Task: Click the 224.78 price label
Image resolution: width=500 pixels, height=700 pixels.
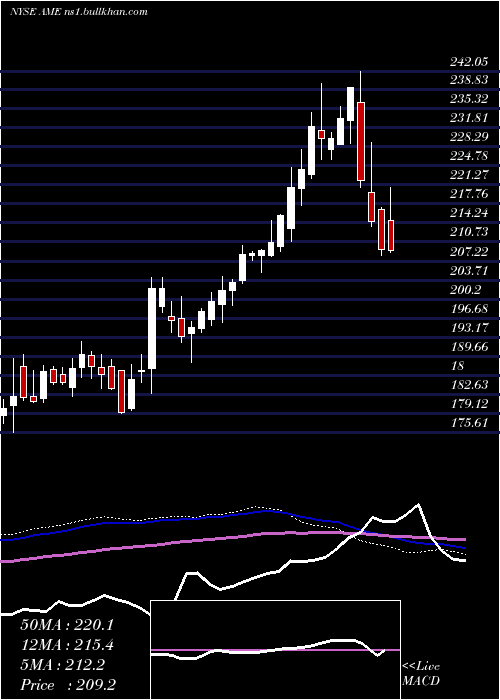Action: (x=468, y=156)
